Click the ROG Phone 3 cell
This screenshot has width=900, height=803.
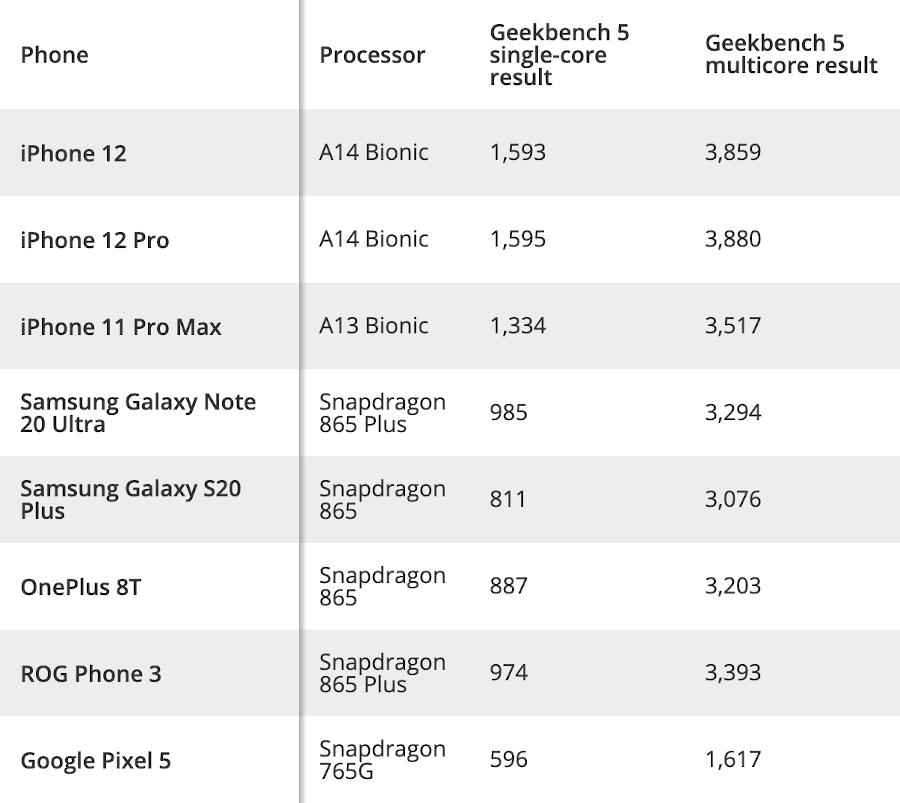pyautogui.click(x=90, y=673)
